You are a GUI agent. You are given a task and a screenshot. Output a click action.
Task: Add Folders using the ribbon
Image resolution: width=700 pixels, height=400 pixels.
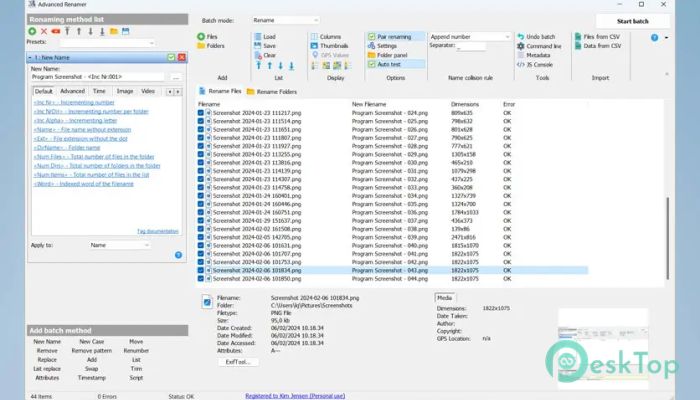click(x=211, y=46)
